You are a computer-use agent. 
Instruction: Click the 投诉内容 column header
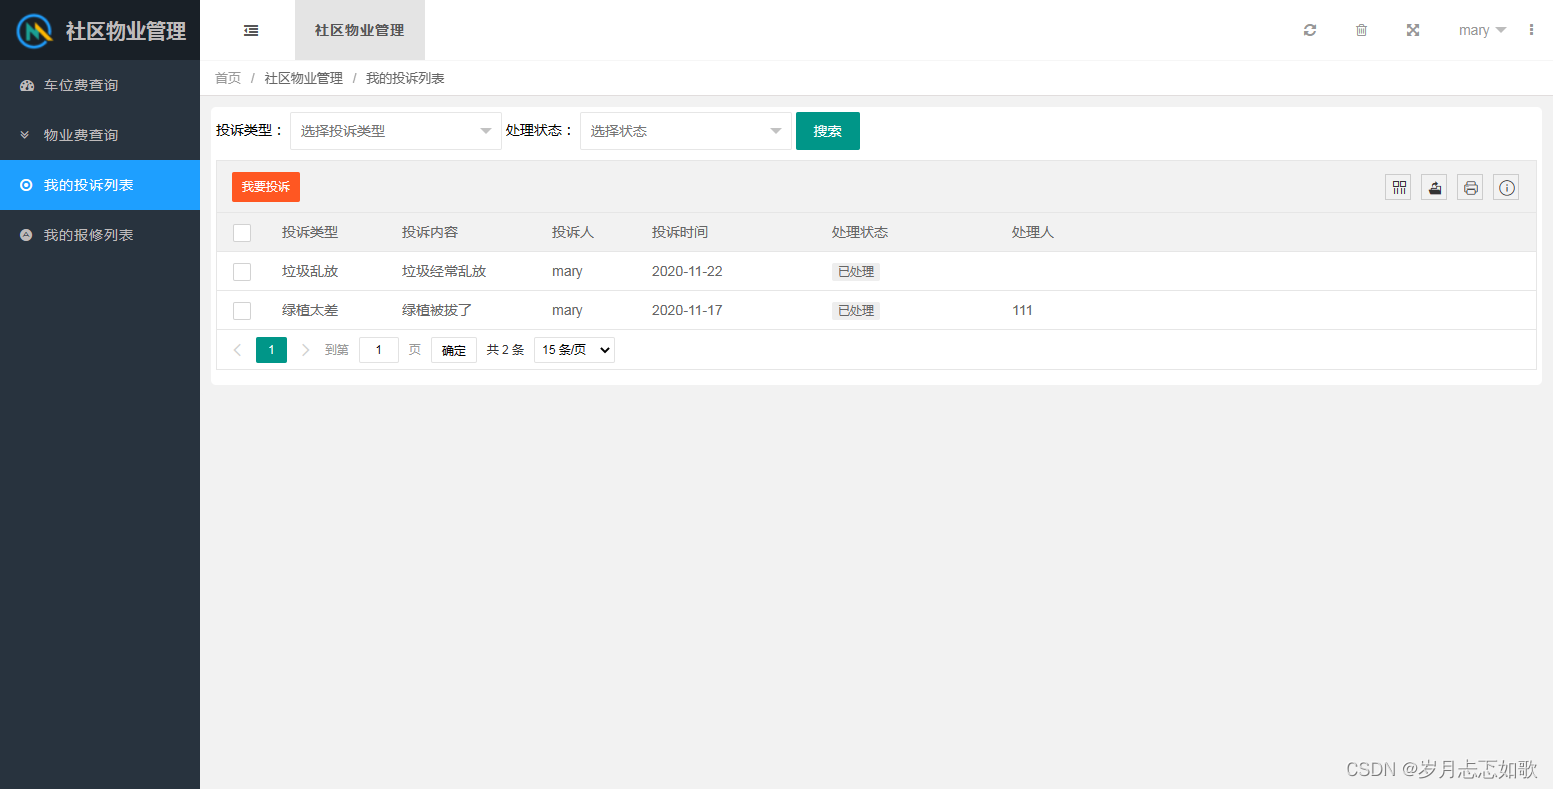tap(430, 232)
